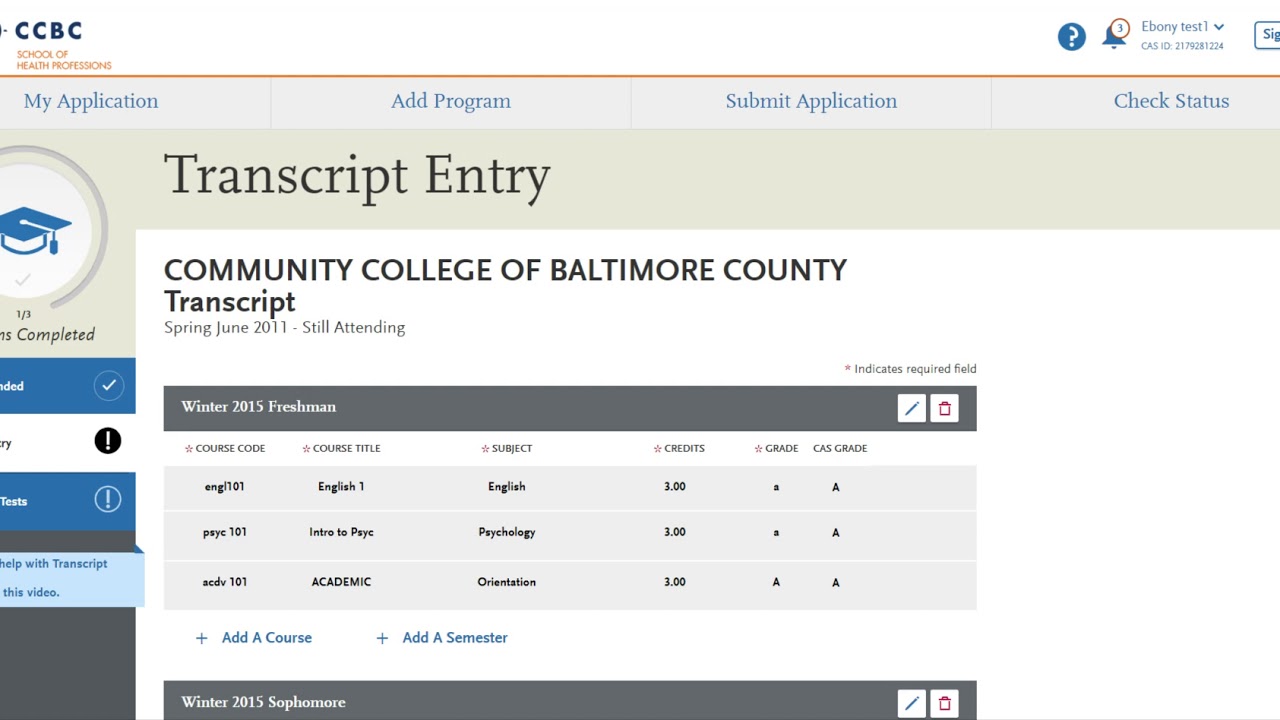Viewport: 1280px width, 720px height.
Task: Edit the Winter 2015 Sophomore semester
Action: [911, 703]
